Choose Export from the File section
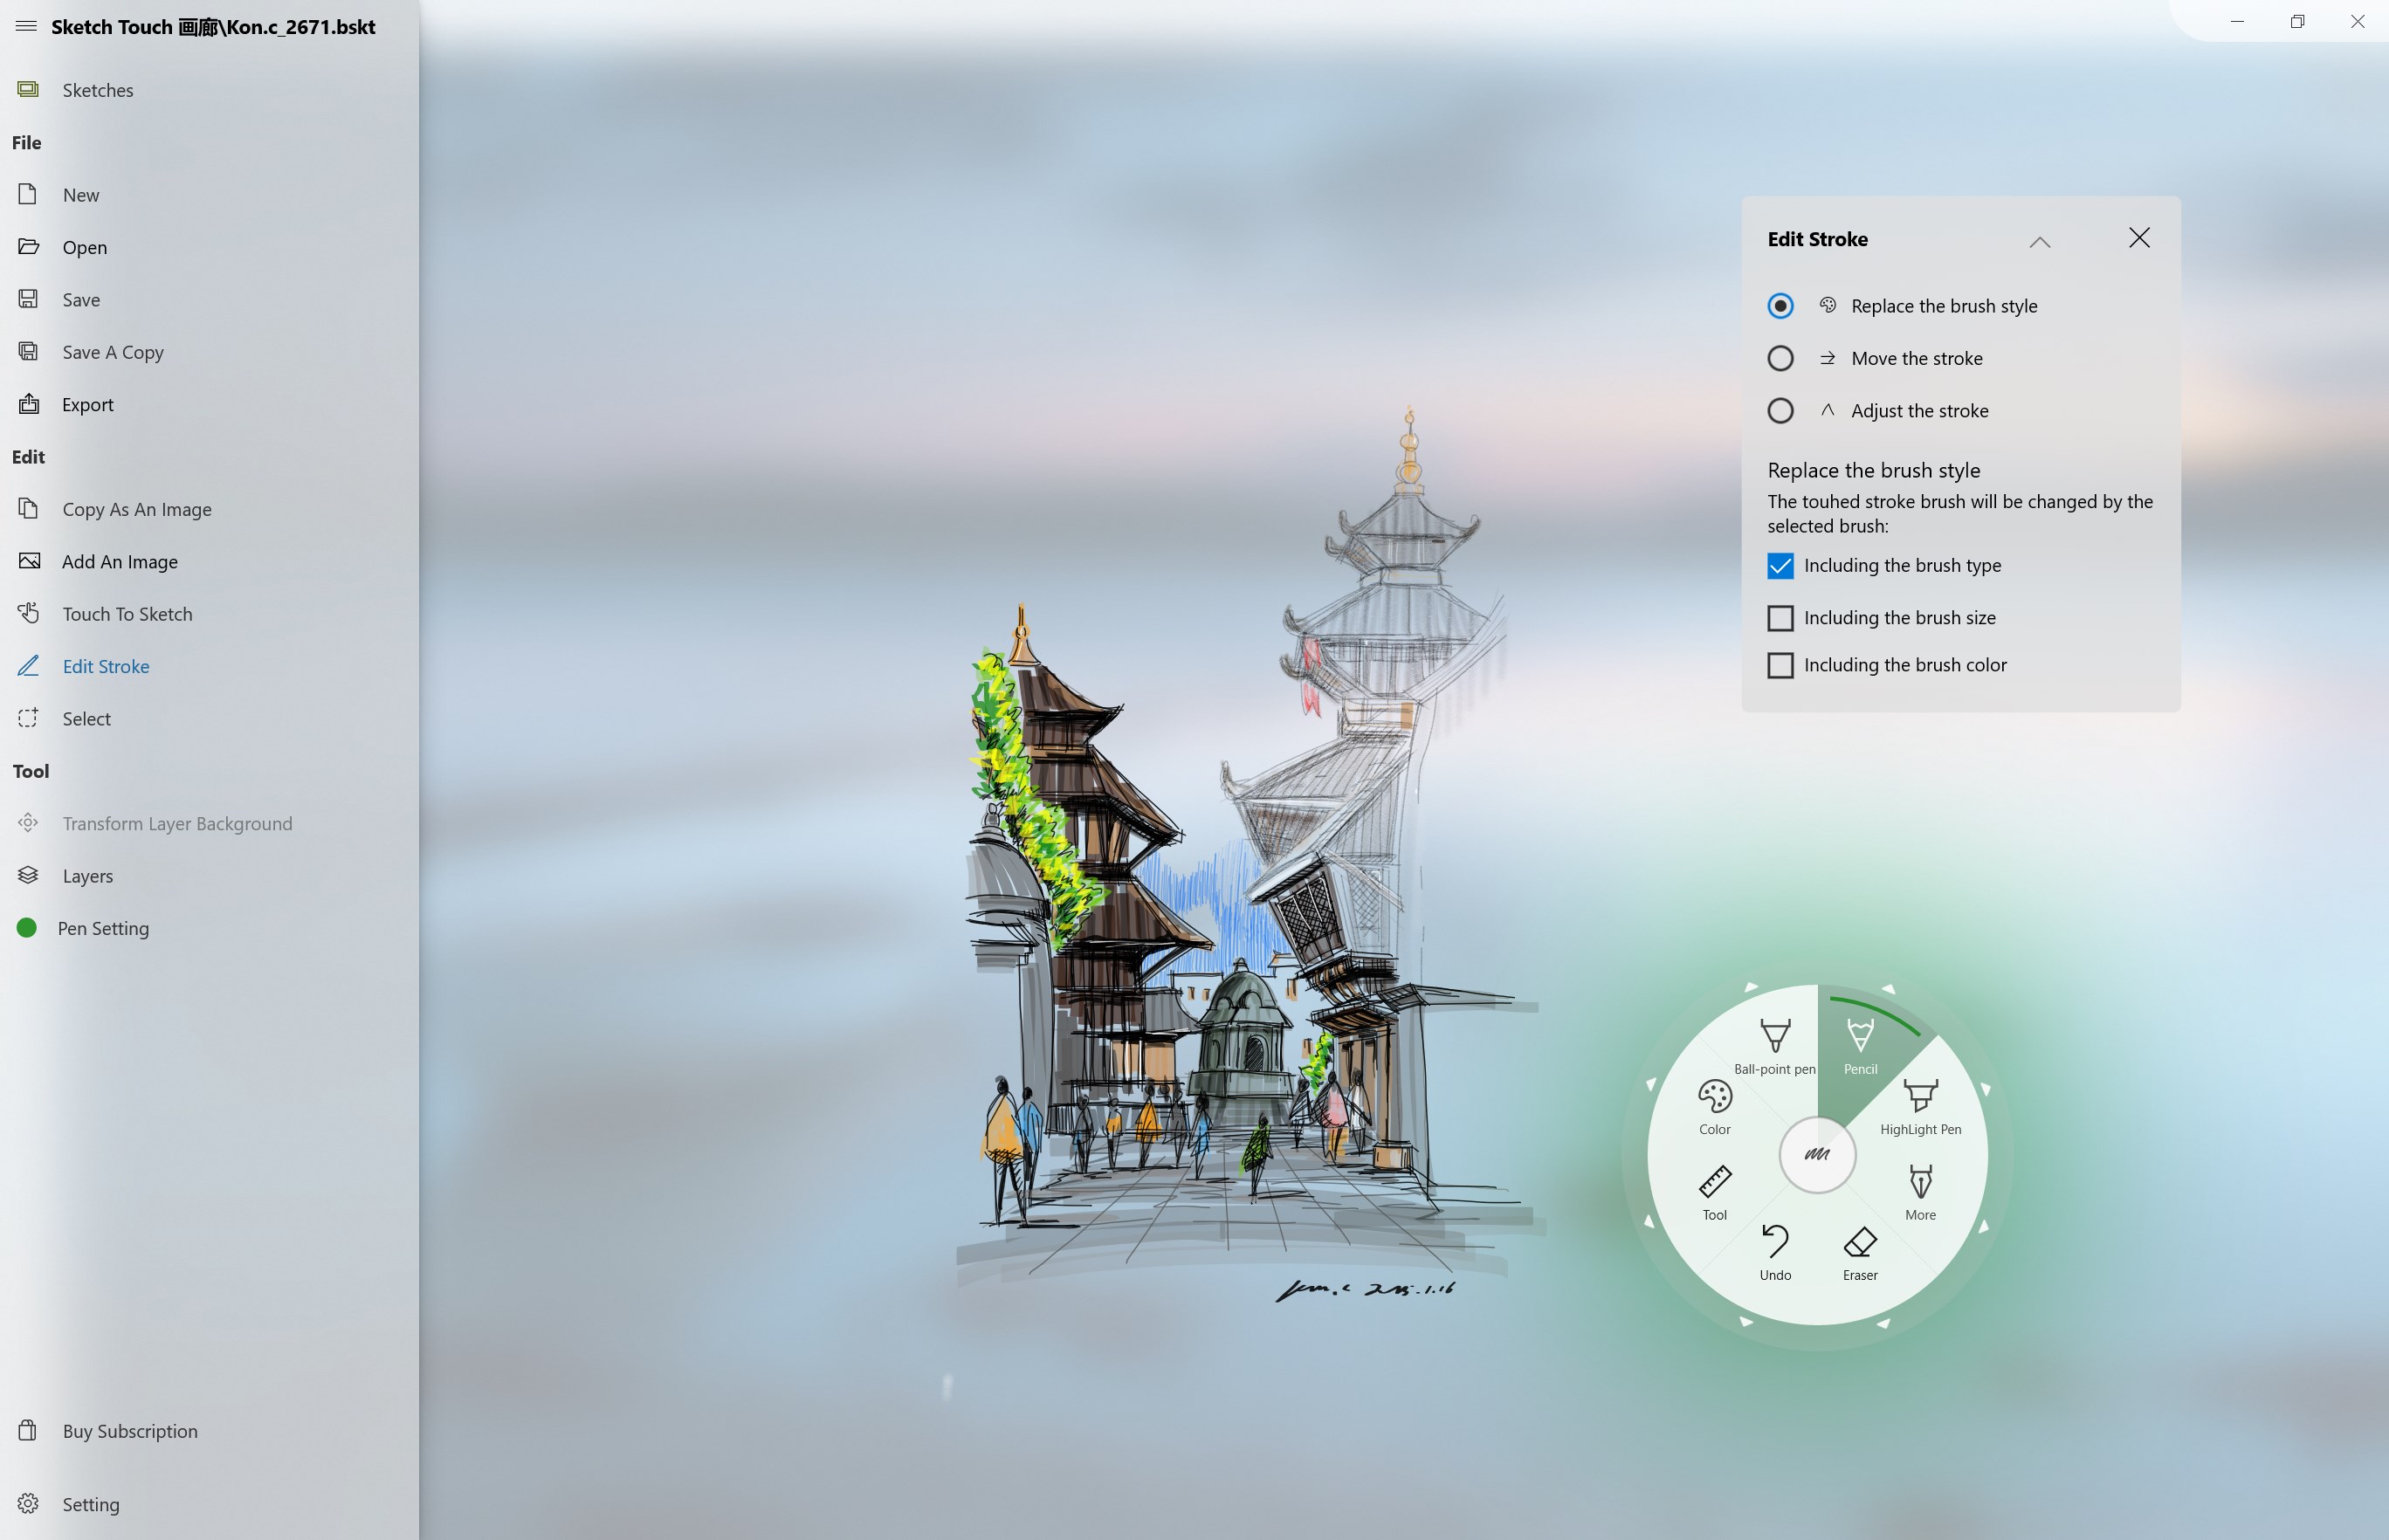Screen dimensions: 2389x1540 click(x=88, y=405)
